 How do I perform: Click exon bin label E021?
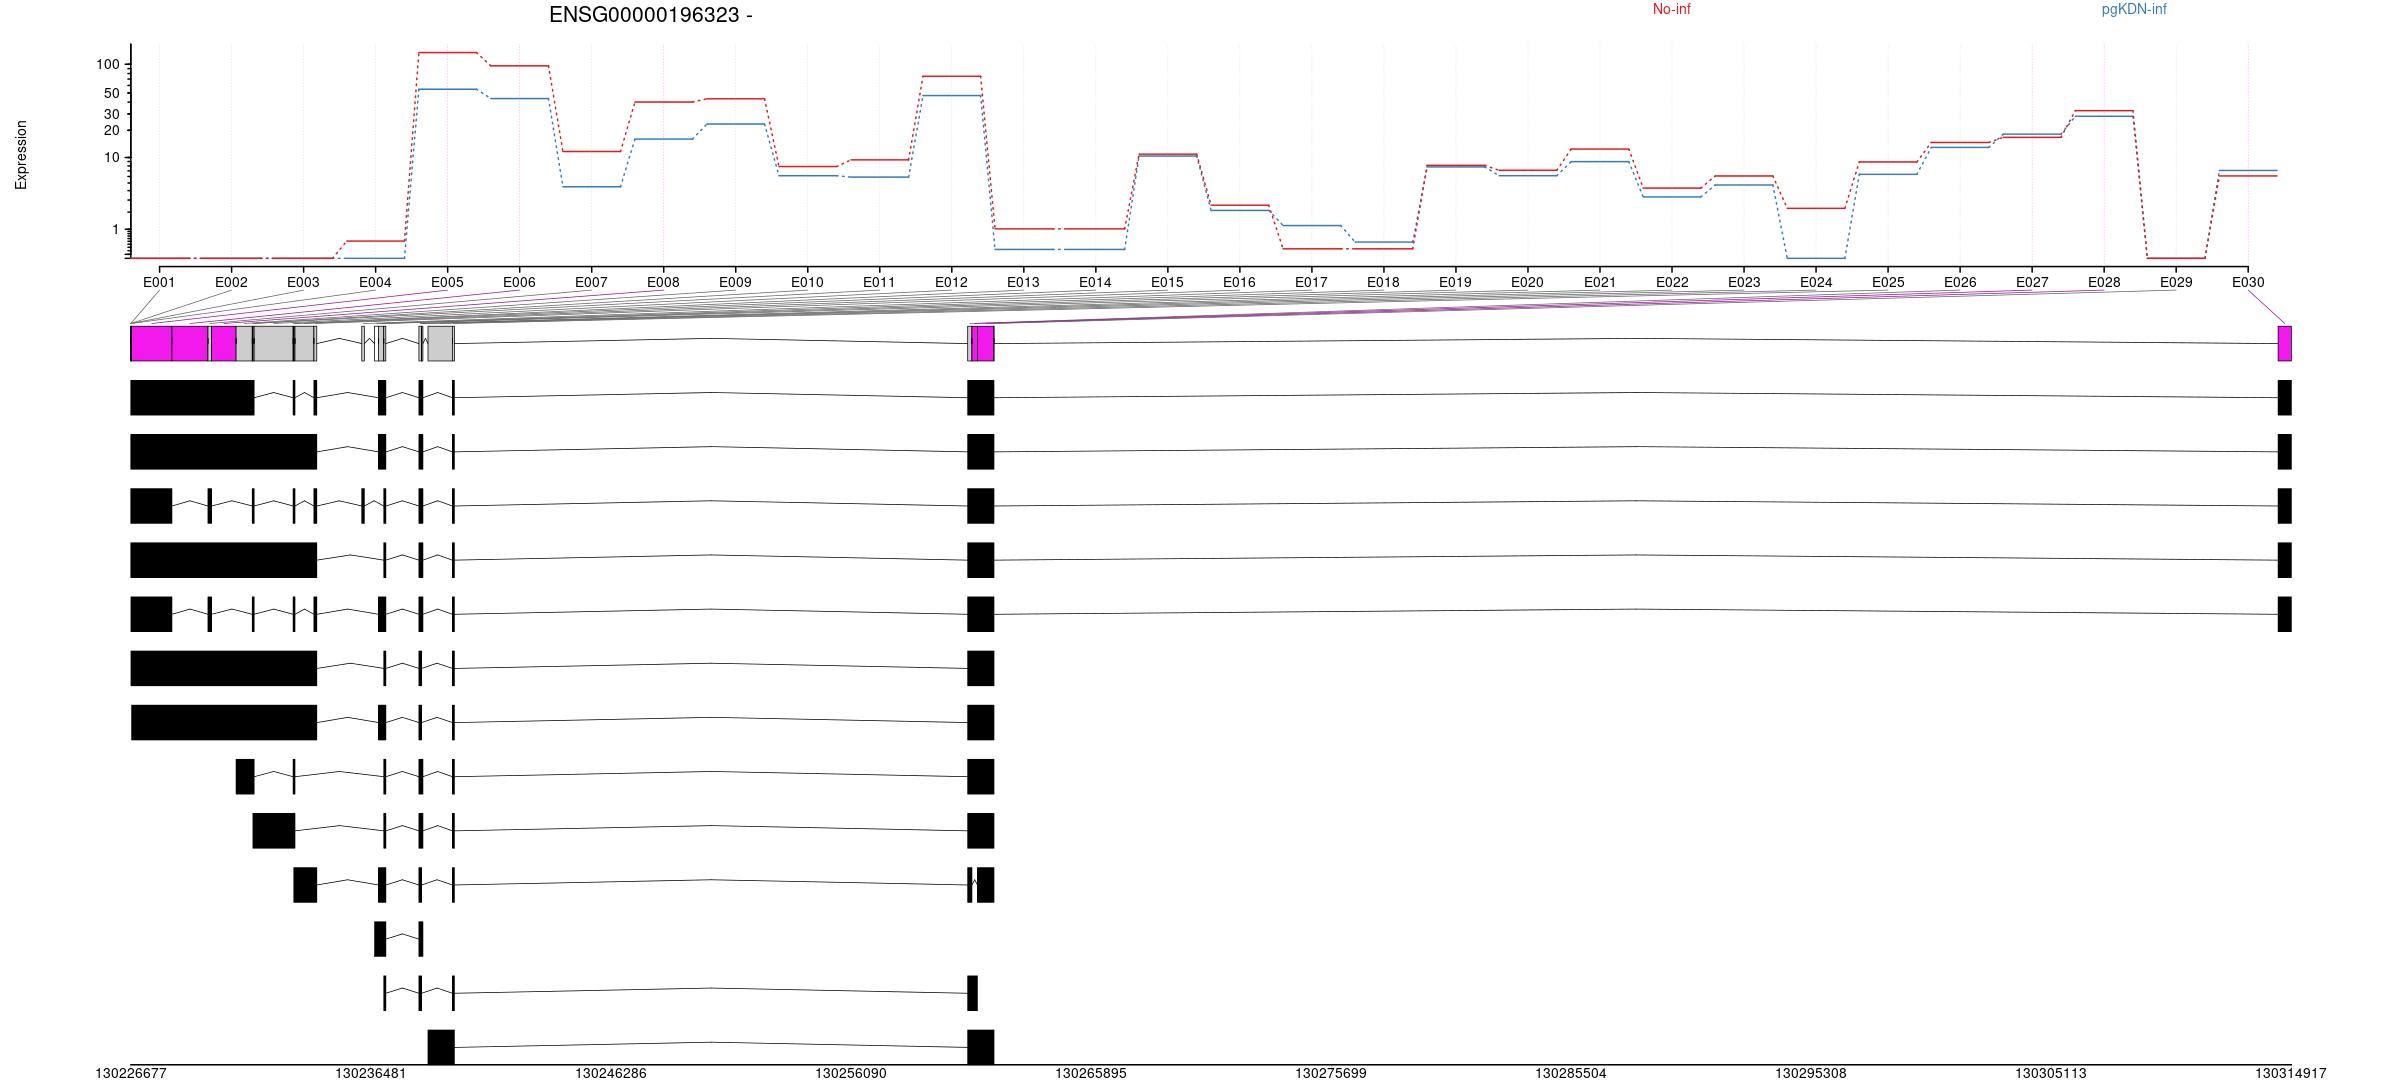pyautogui.click(x=1600, y=282)
